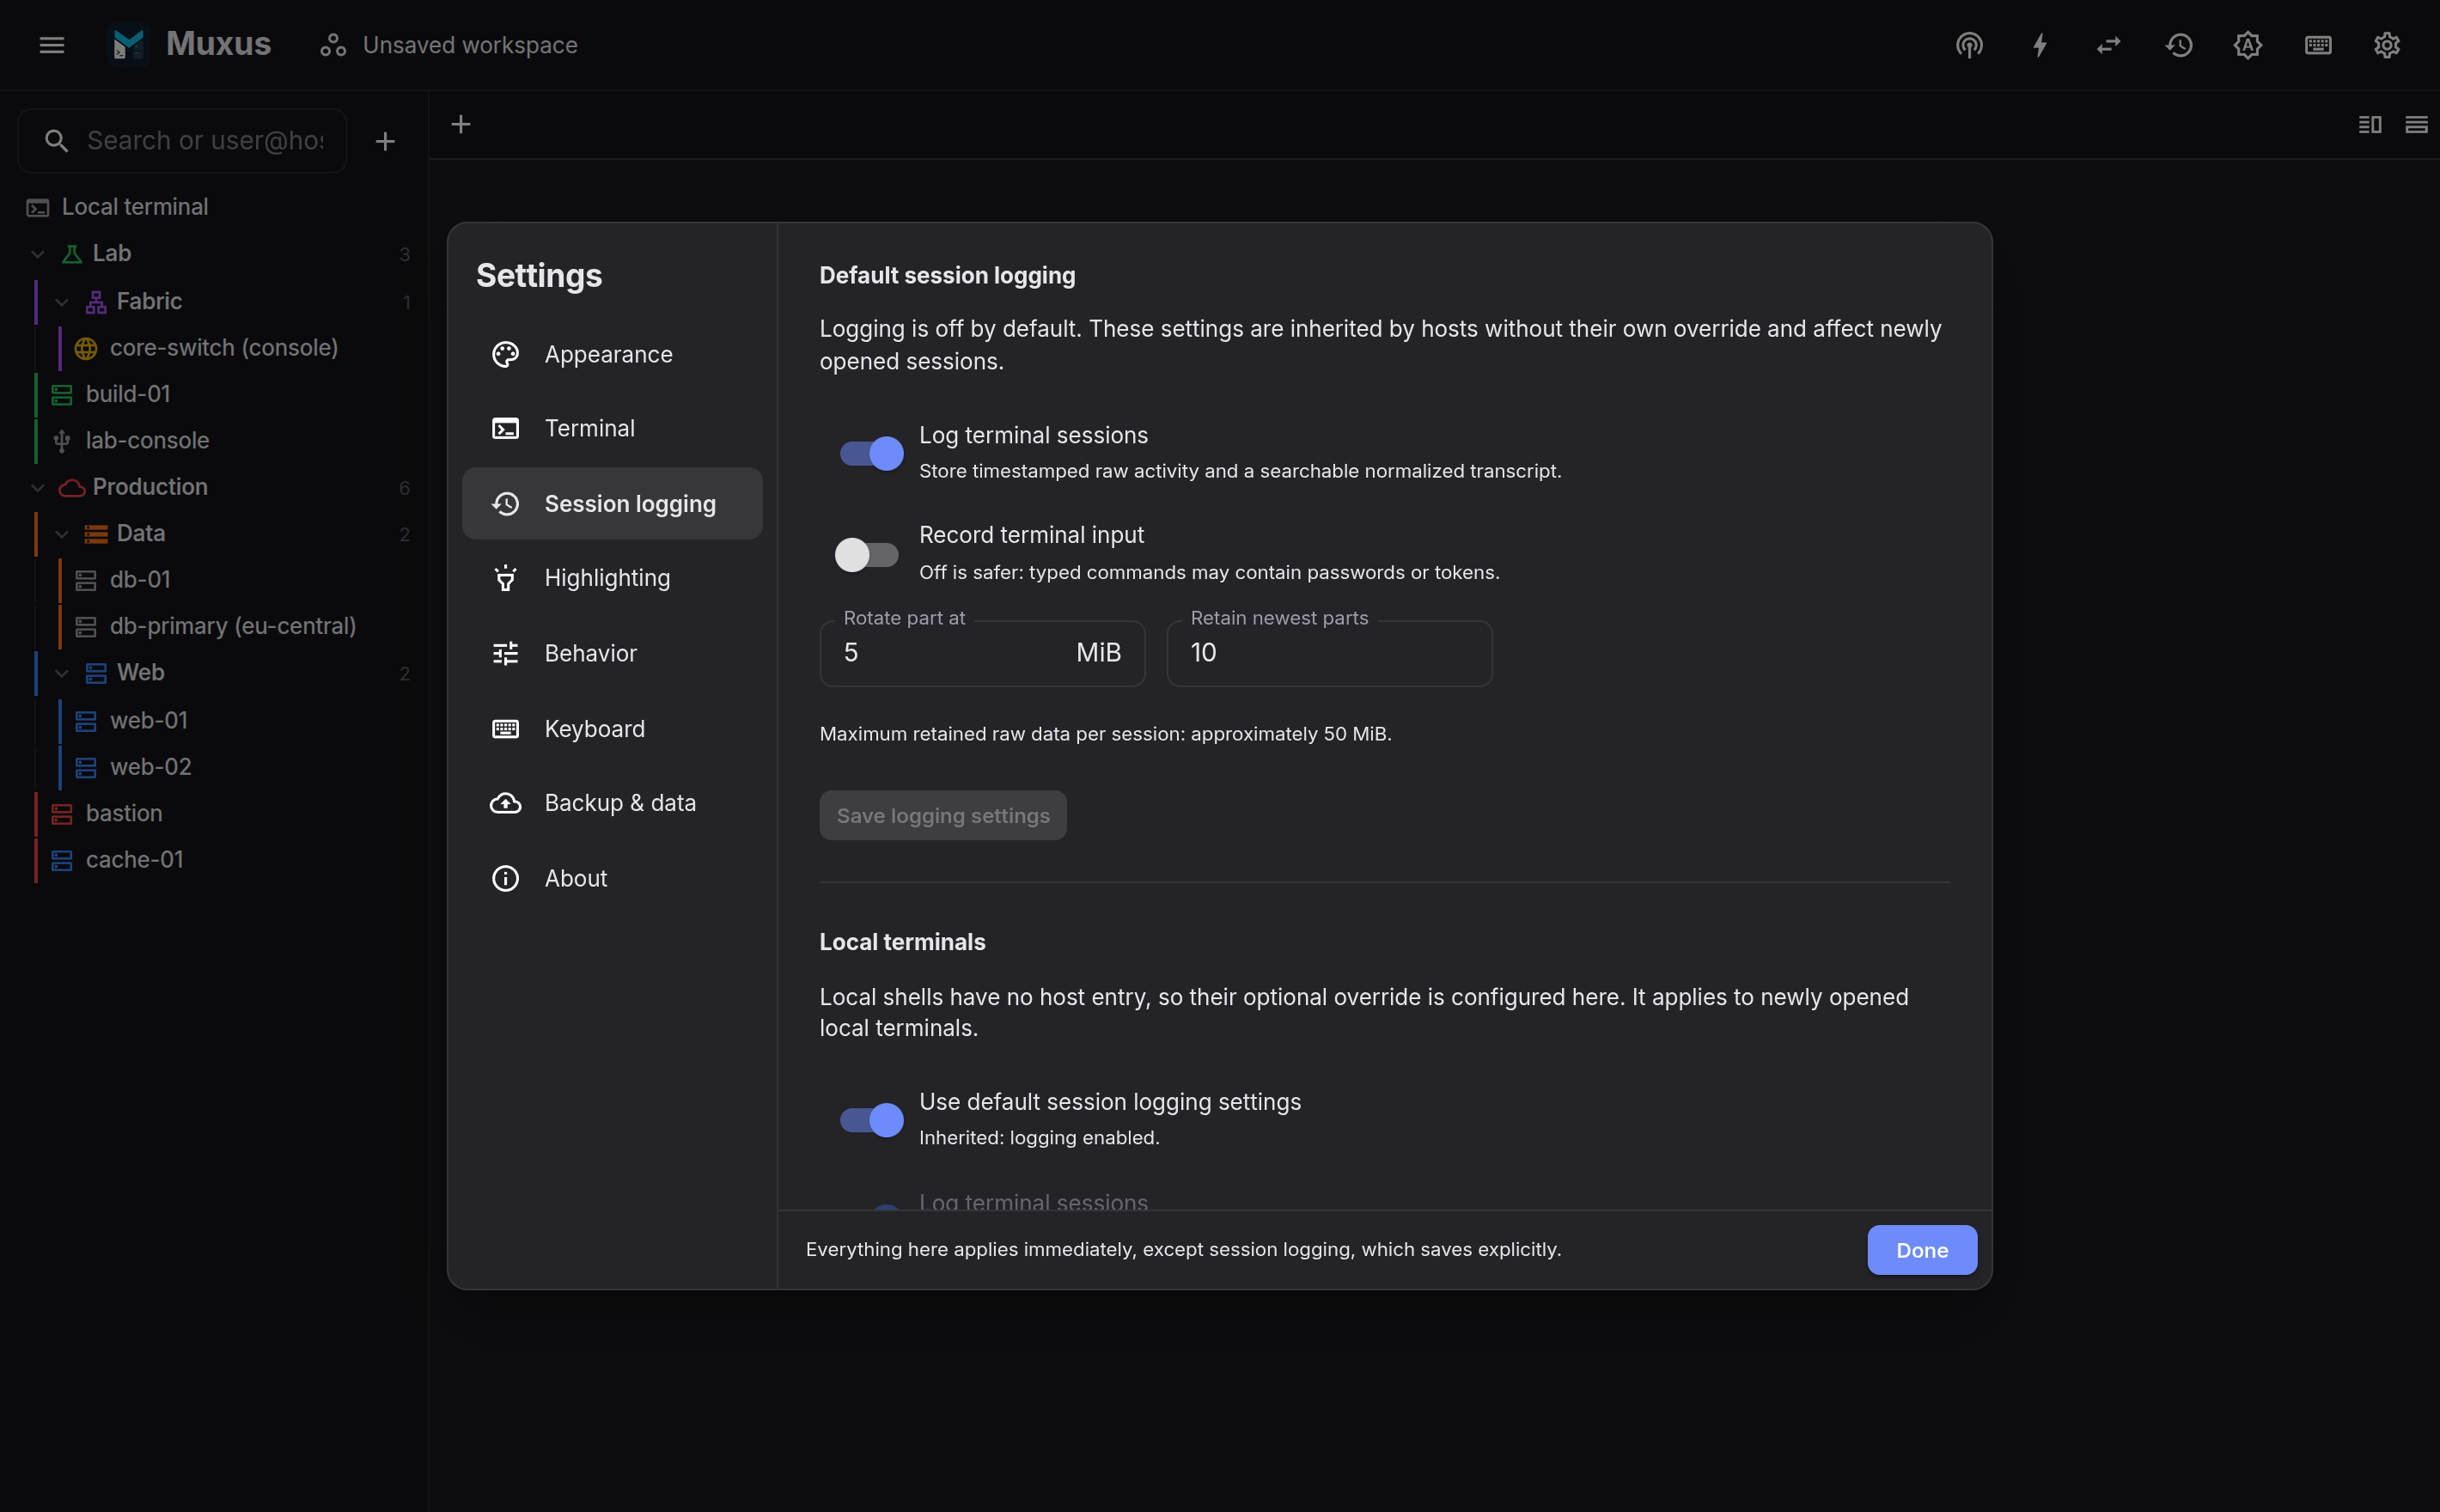Focus the Search or user@host field
2440x1512 pixels.
click(x=182, y=141)
